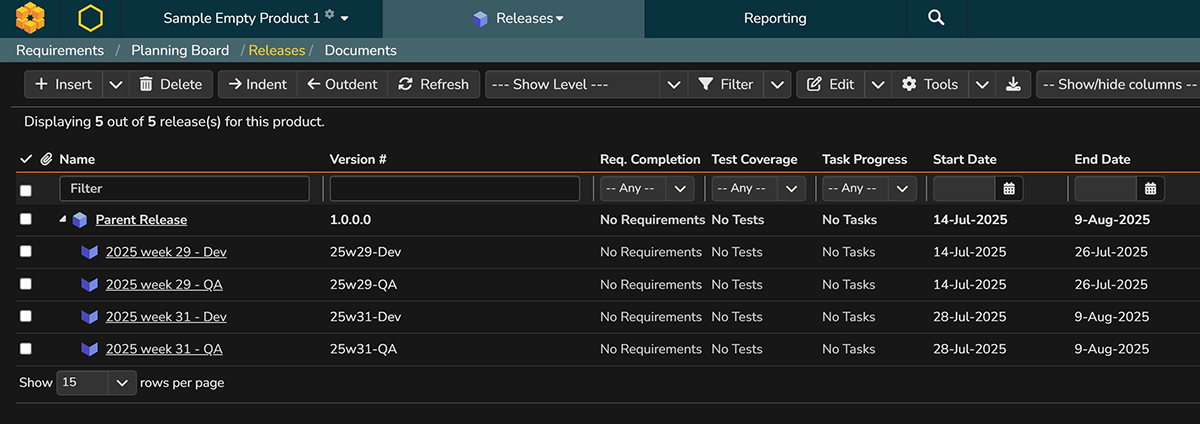Viewport: 1200px width, 424px height.
Task: Select the Parent Release row checkbox
Action: [x=26, y=220]
